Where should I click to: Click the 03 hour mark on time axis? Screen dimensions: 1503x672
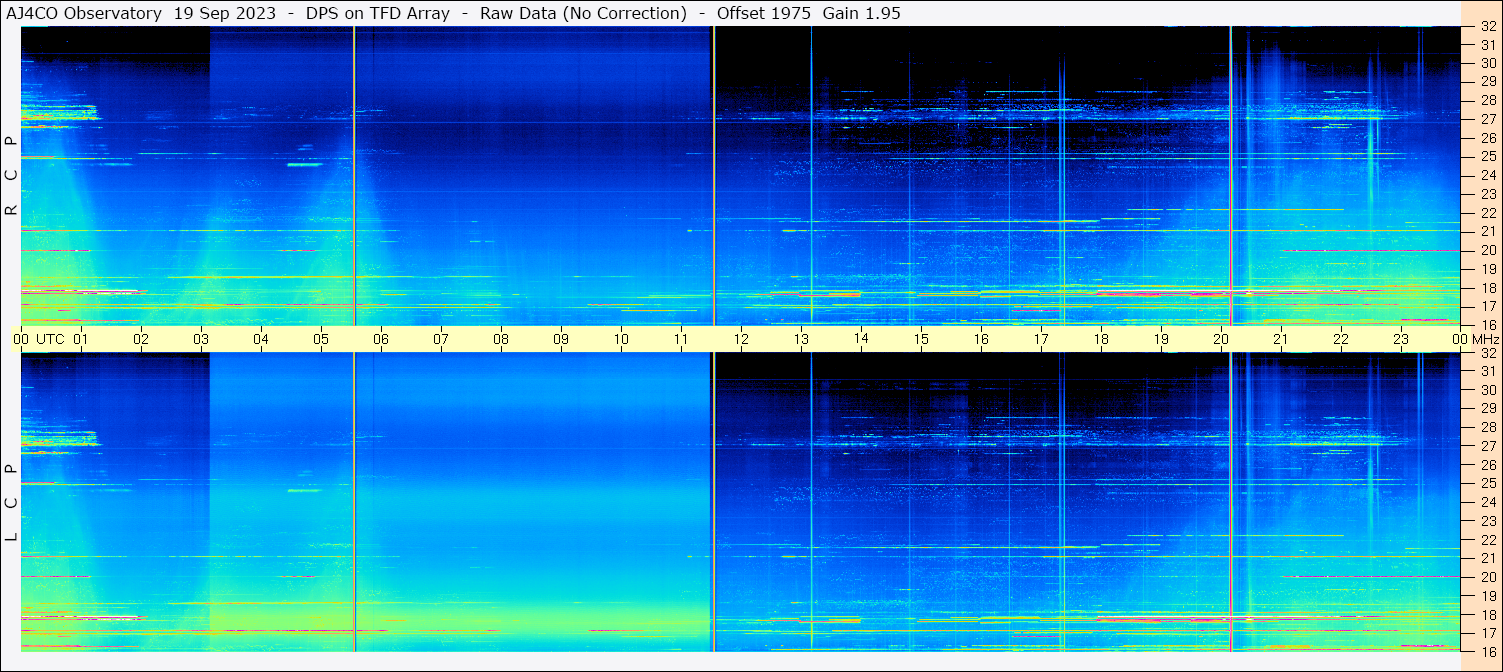coord(201,339)
